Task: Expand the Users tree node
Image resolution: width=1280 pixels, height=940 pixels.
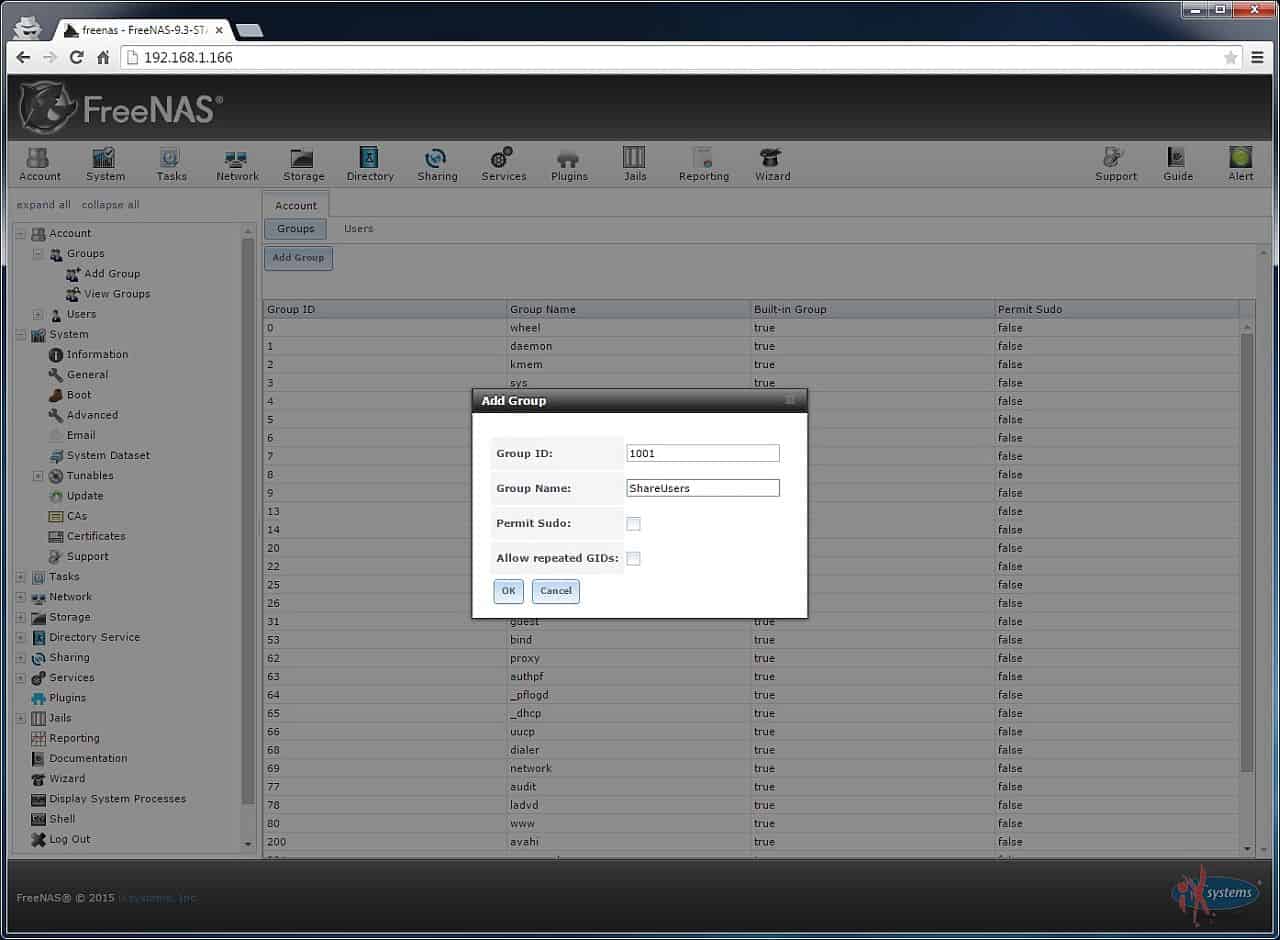Action: (38, 314)
